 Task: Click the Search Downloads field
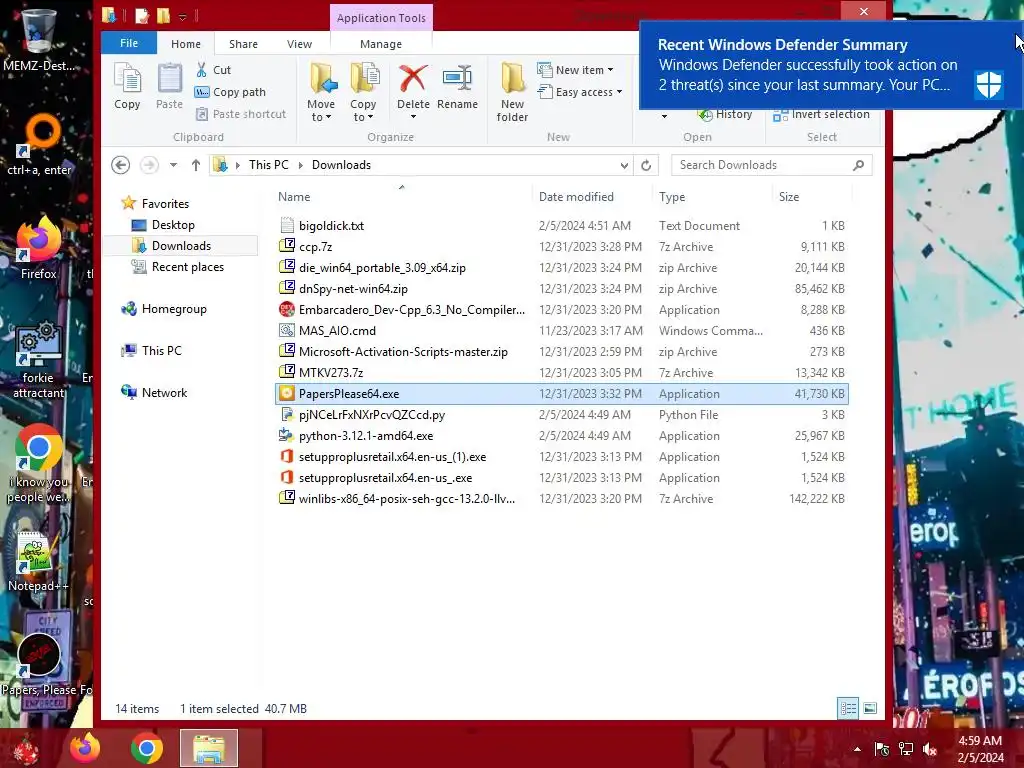[771, 165]
